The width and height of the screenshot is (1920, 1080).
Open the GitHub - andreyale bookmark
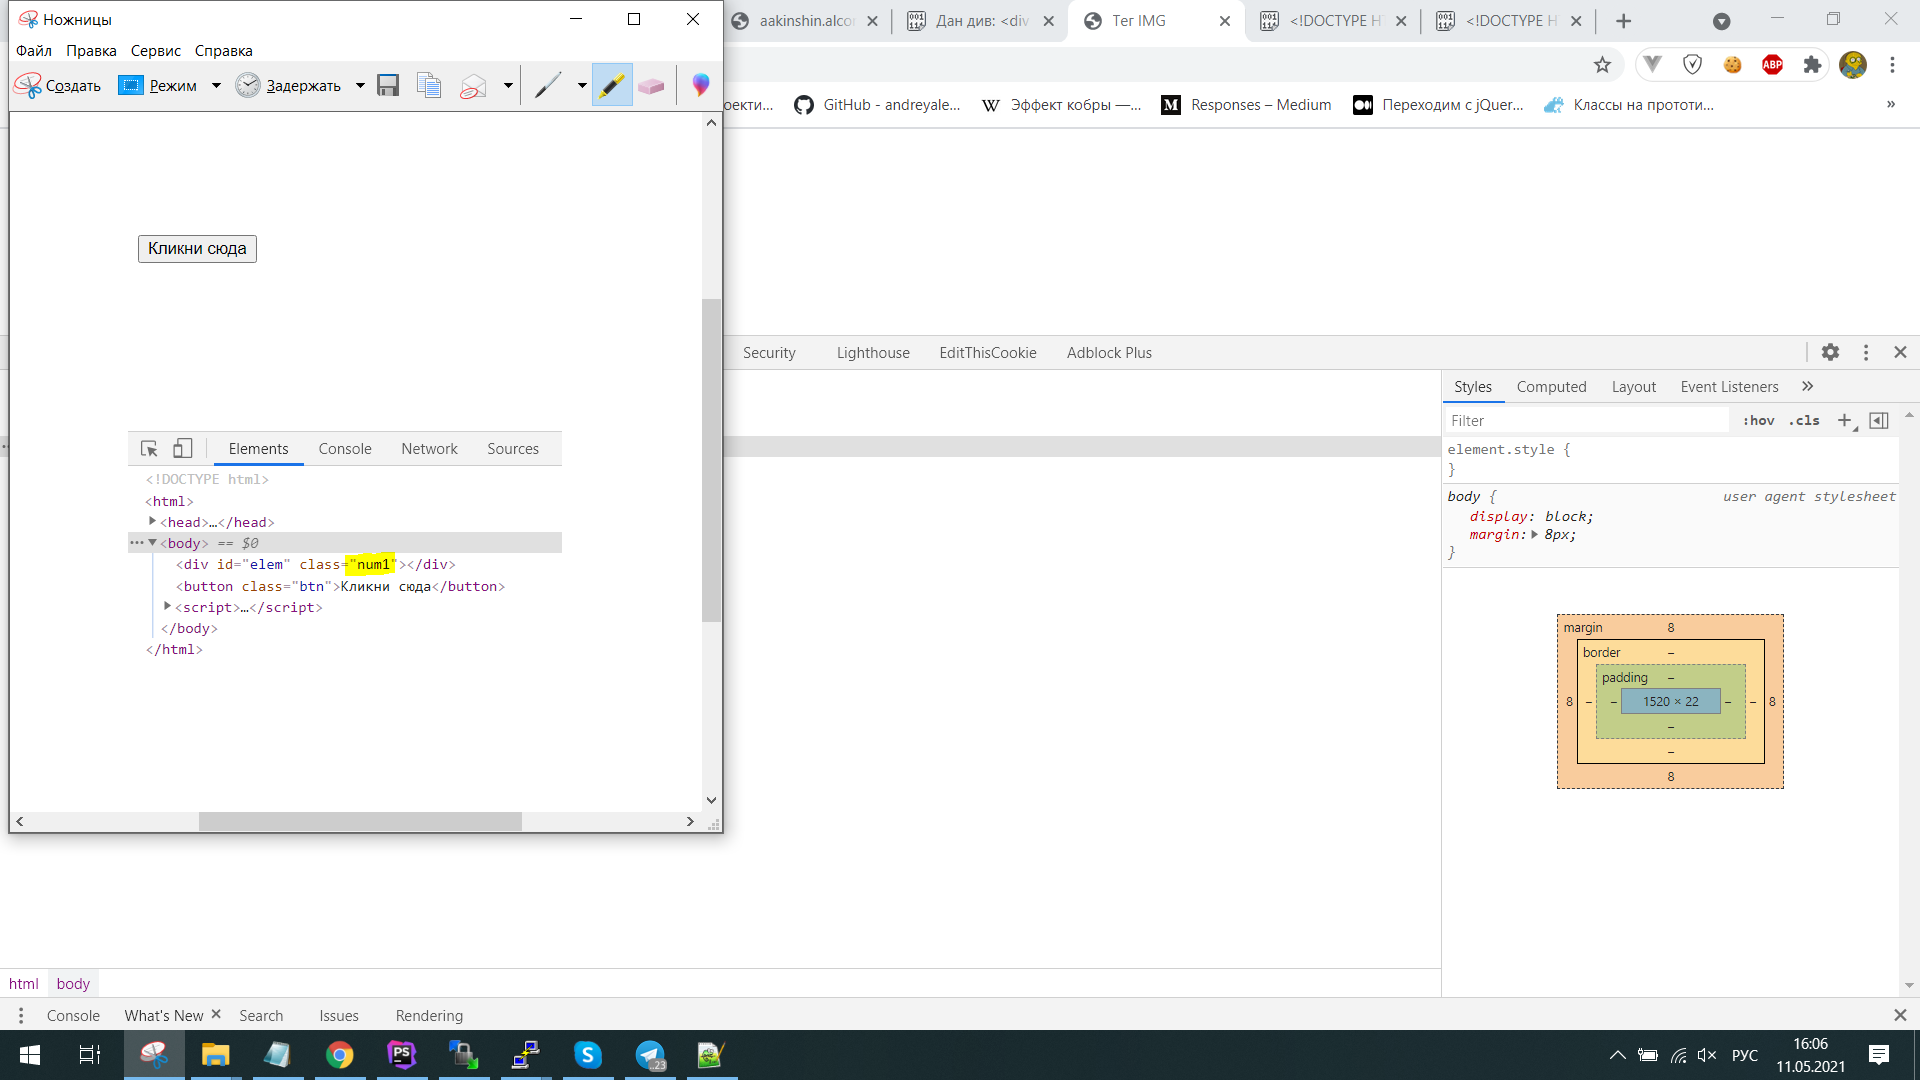[877, 105]
